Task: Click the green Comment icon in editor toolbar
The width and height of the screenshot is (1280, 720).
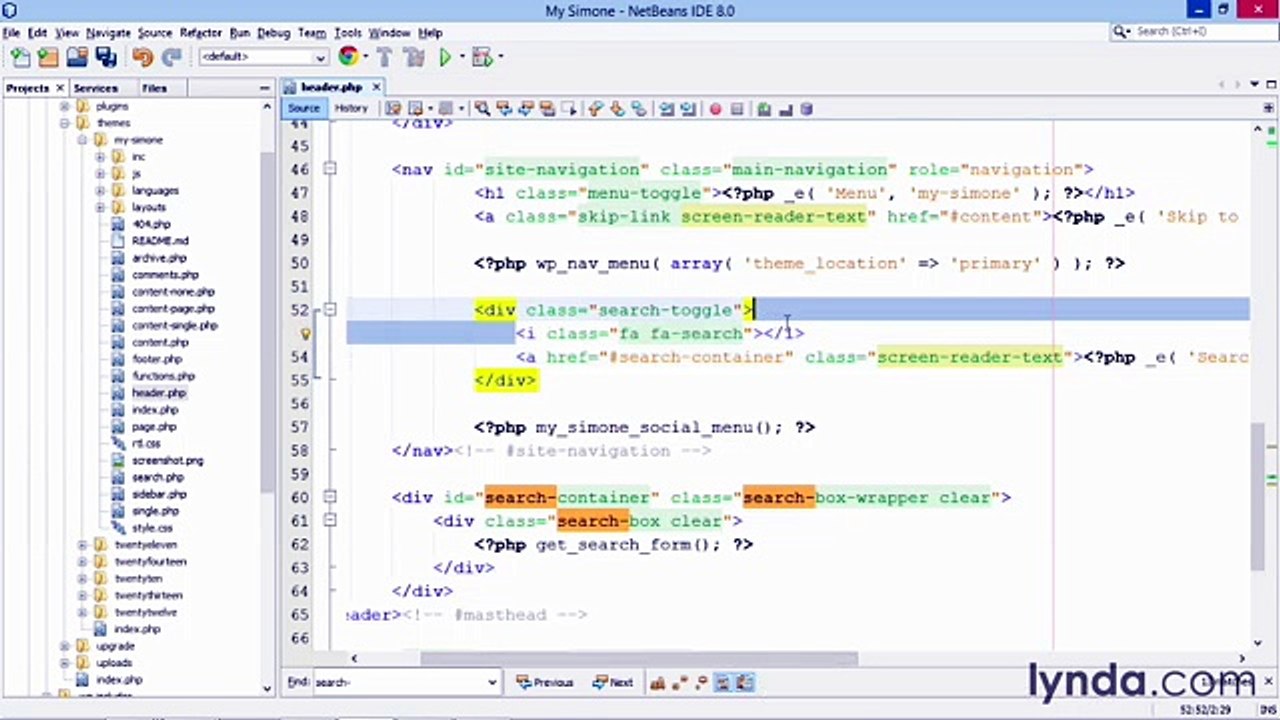Action: tap(764, 108)
